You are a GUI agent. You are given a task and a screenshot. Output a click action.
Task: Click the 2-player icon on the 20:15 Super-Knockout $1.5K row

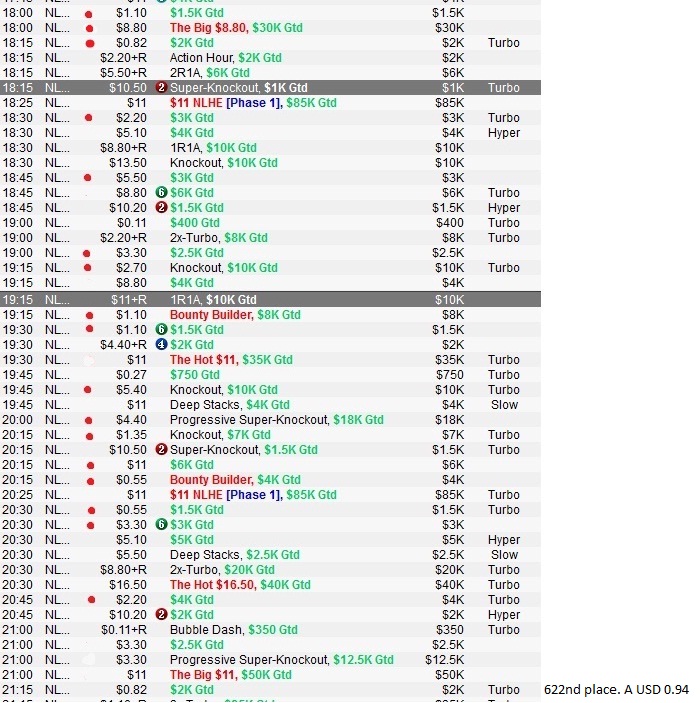pyautogui.click(x=161, y=449)
